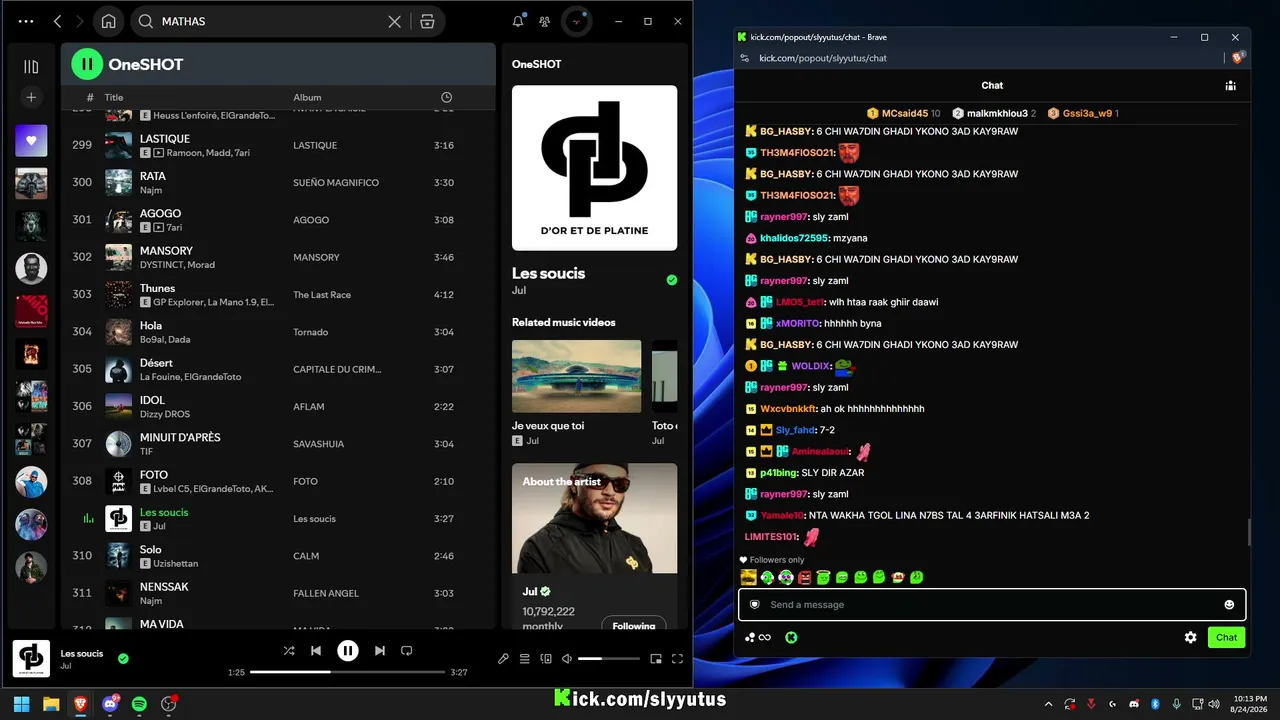
Task: Show hidden system tray icons
Action: [1048, 704]
